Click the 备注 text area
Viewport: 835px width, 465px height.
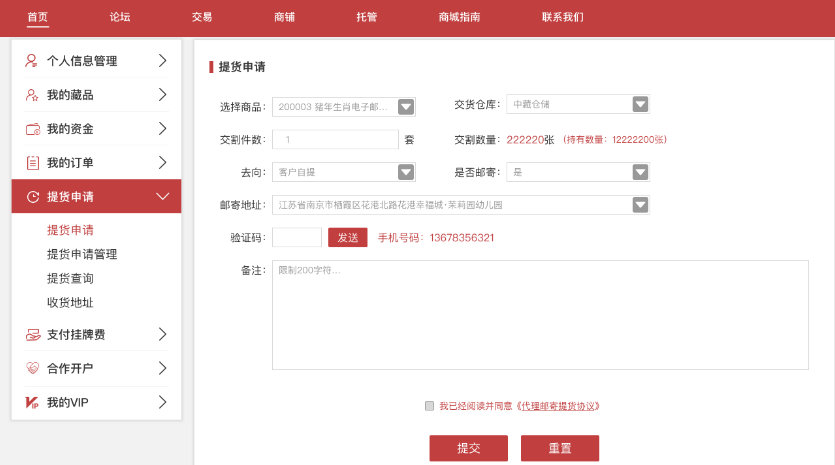tap(541, 315)
